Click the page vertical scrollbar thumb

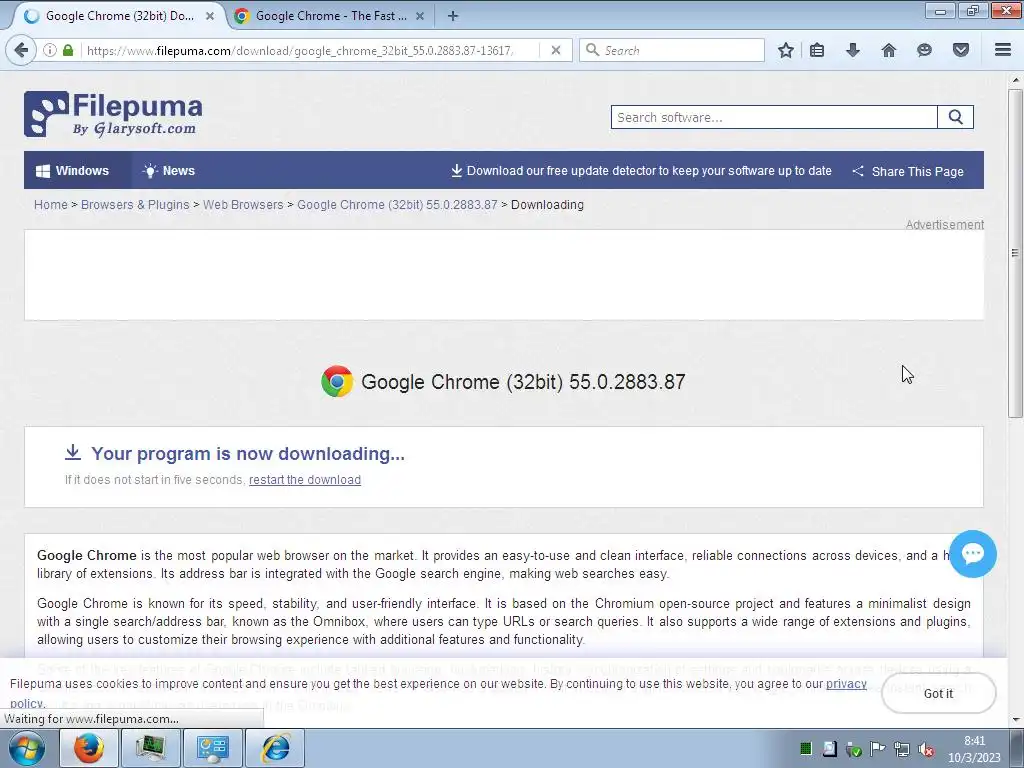(1015, 253)
